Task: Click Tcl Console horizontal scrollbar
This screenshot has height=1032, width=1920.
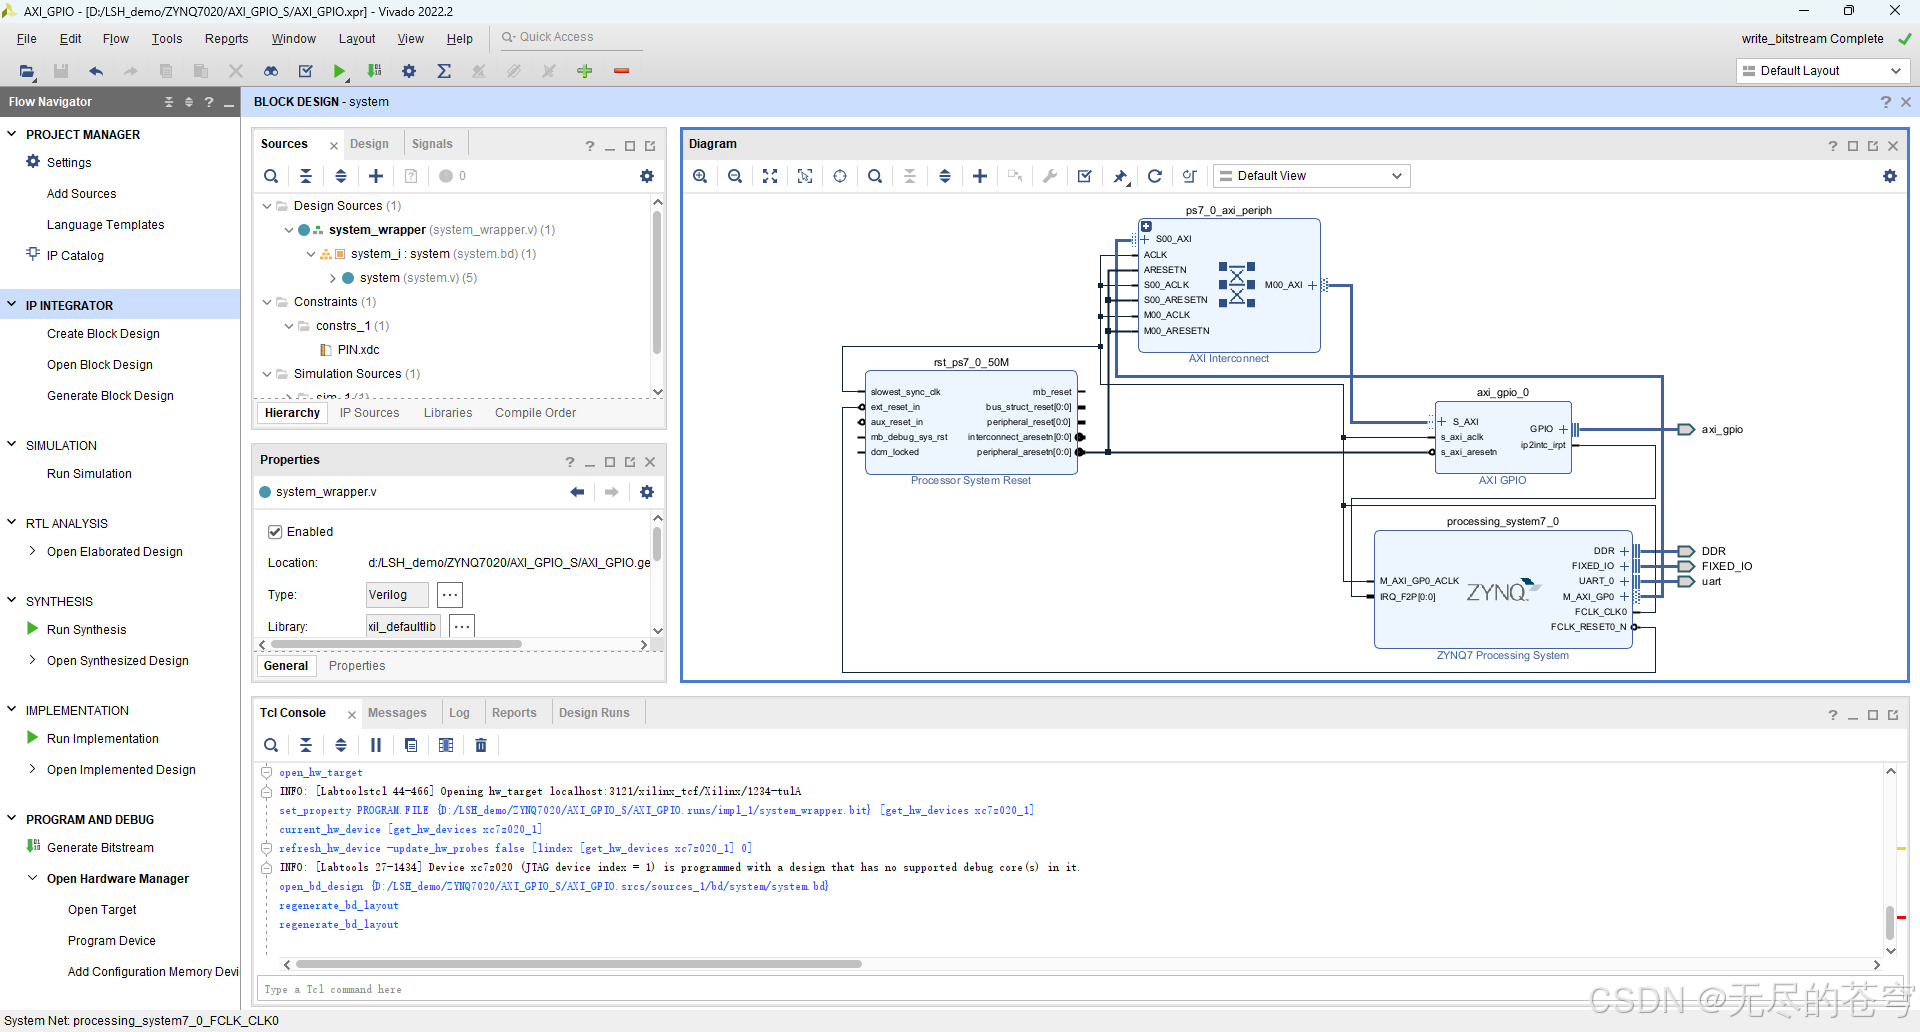Action: point(578,964)
